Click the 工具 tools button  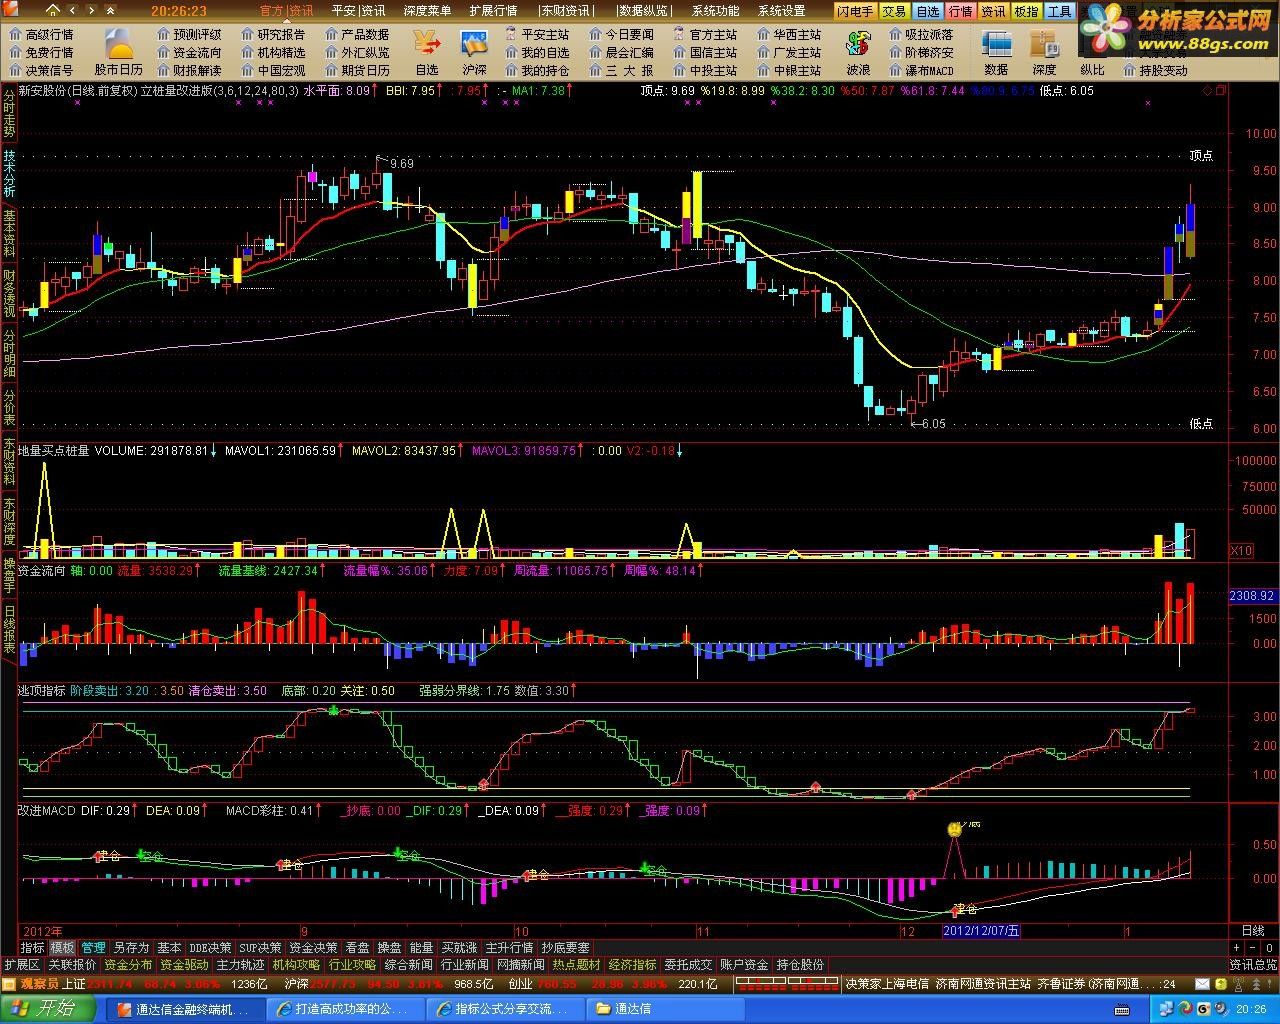(x=1059, y=11)
